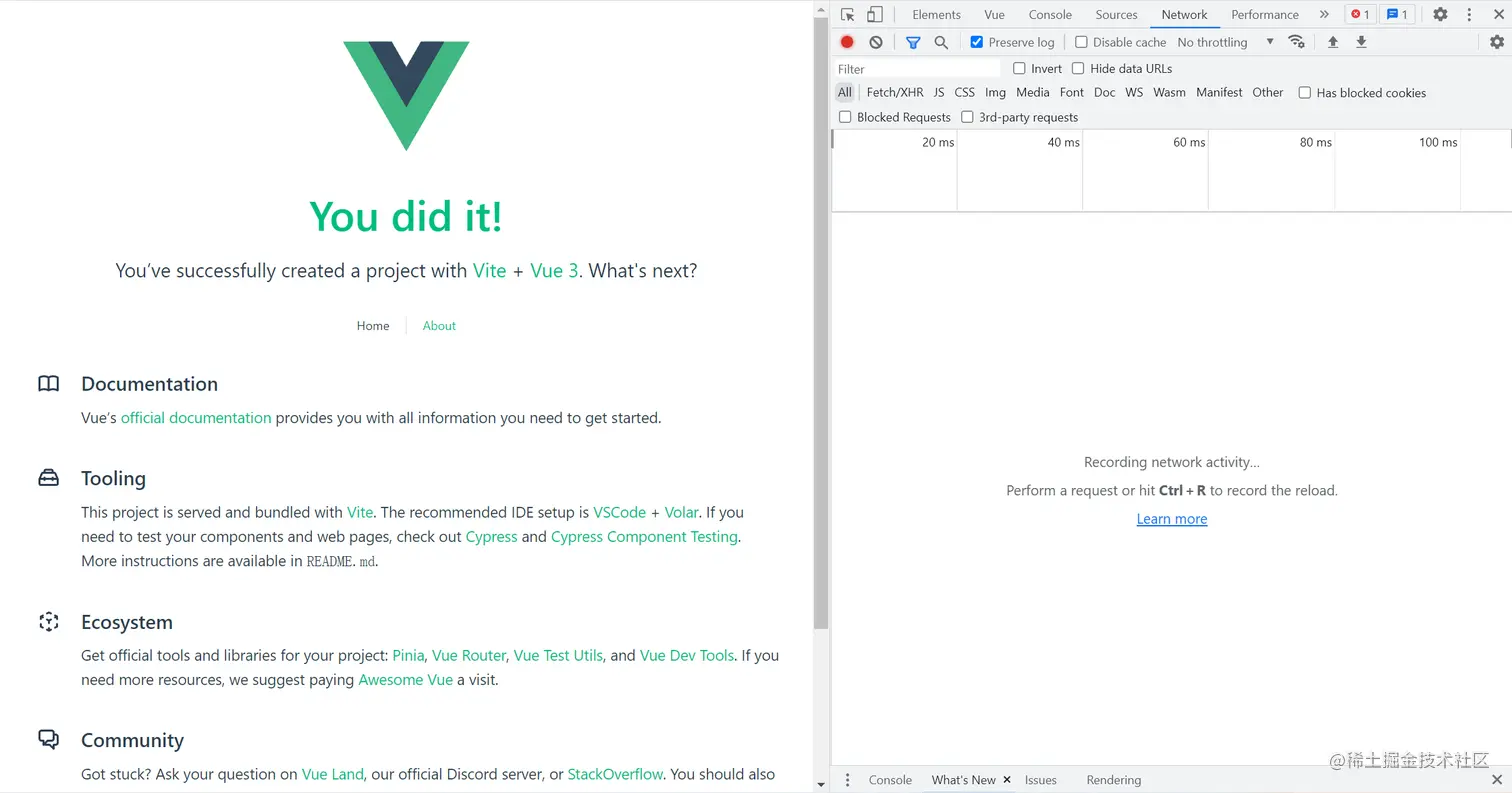Check the Hide data URLs option

coord(1078,69)
